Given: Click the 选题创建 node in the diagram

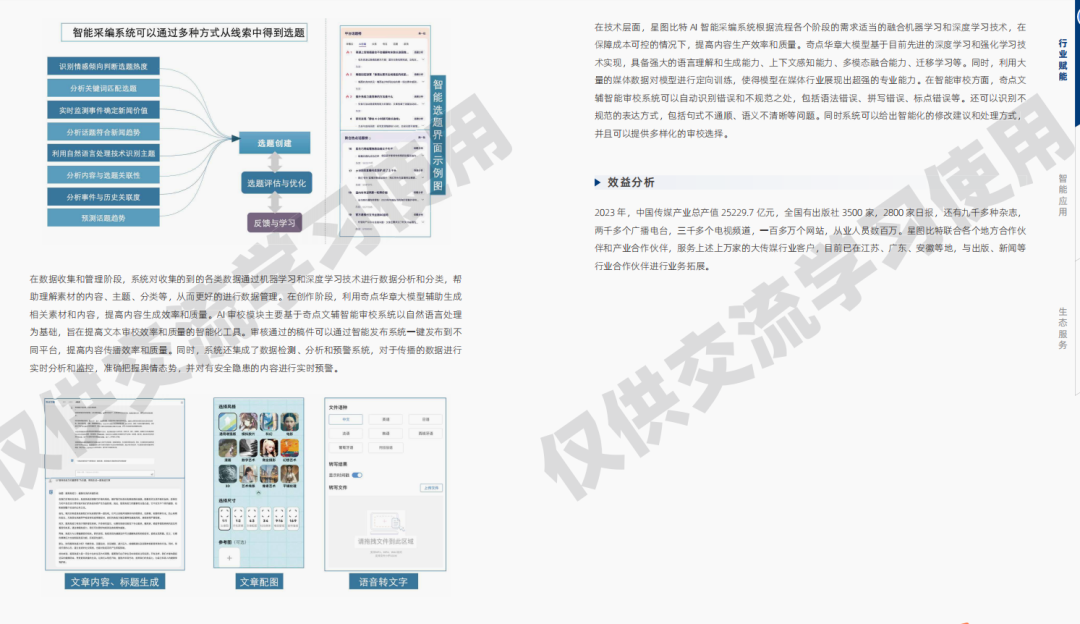Looking at the screenshot, I should (x=275, y=143).
